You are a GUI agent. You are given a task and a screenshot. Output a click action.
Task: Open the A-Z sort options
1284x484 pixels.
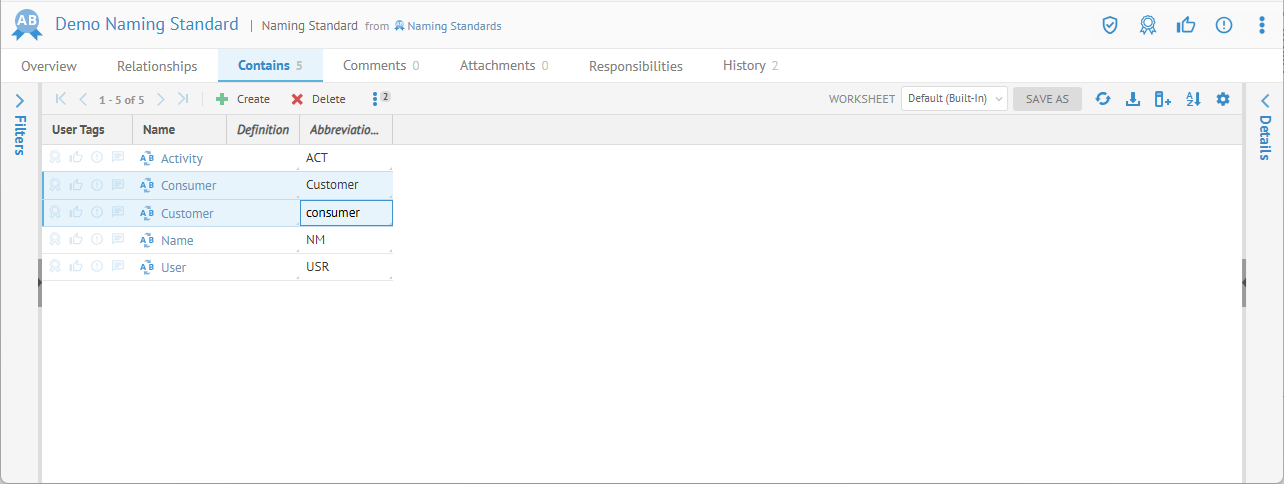coord(1192,99)
